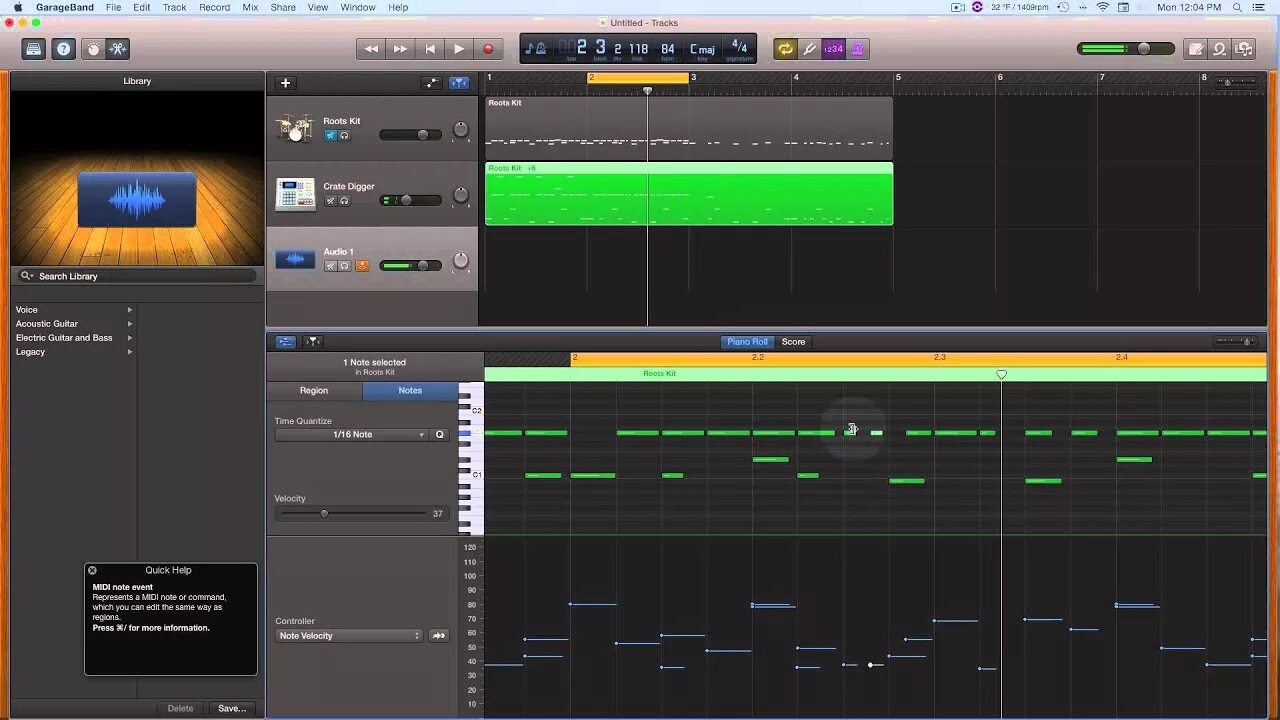The height and width of the screenshot is (720, 1280).
Task: Open the Apple Loops browser button
Action: point(1219,49)
